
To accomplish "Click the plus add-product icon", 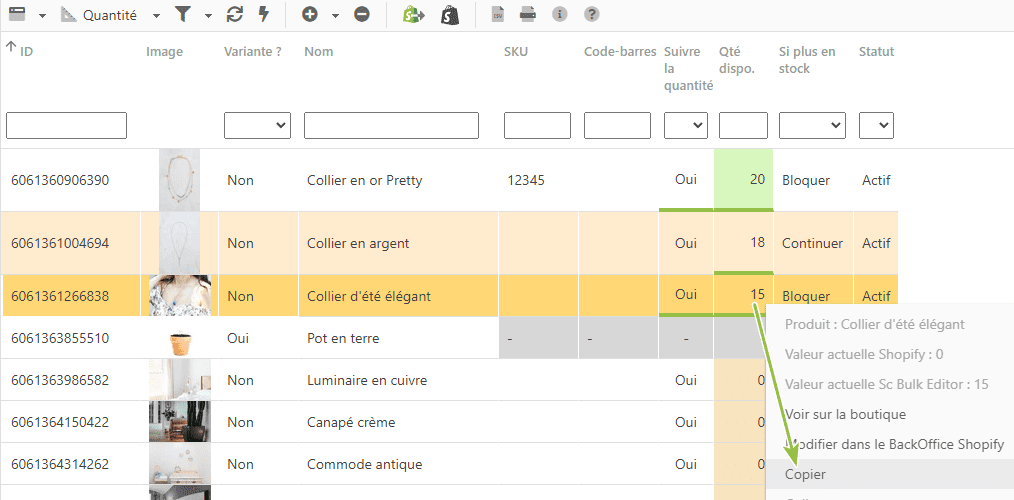I will (310, 15).
